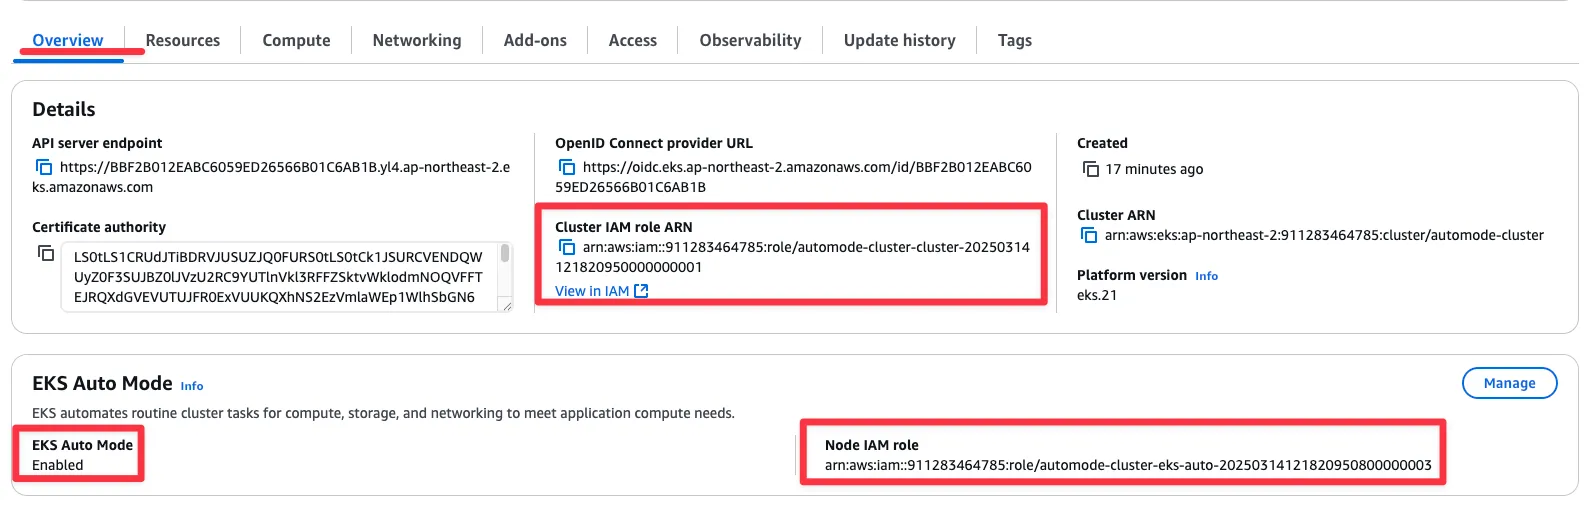Copy the Cluster ARN value
The image size is (1588, 506).
[x=1089, y=235]
